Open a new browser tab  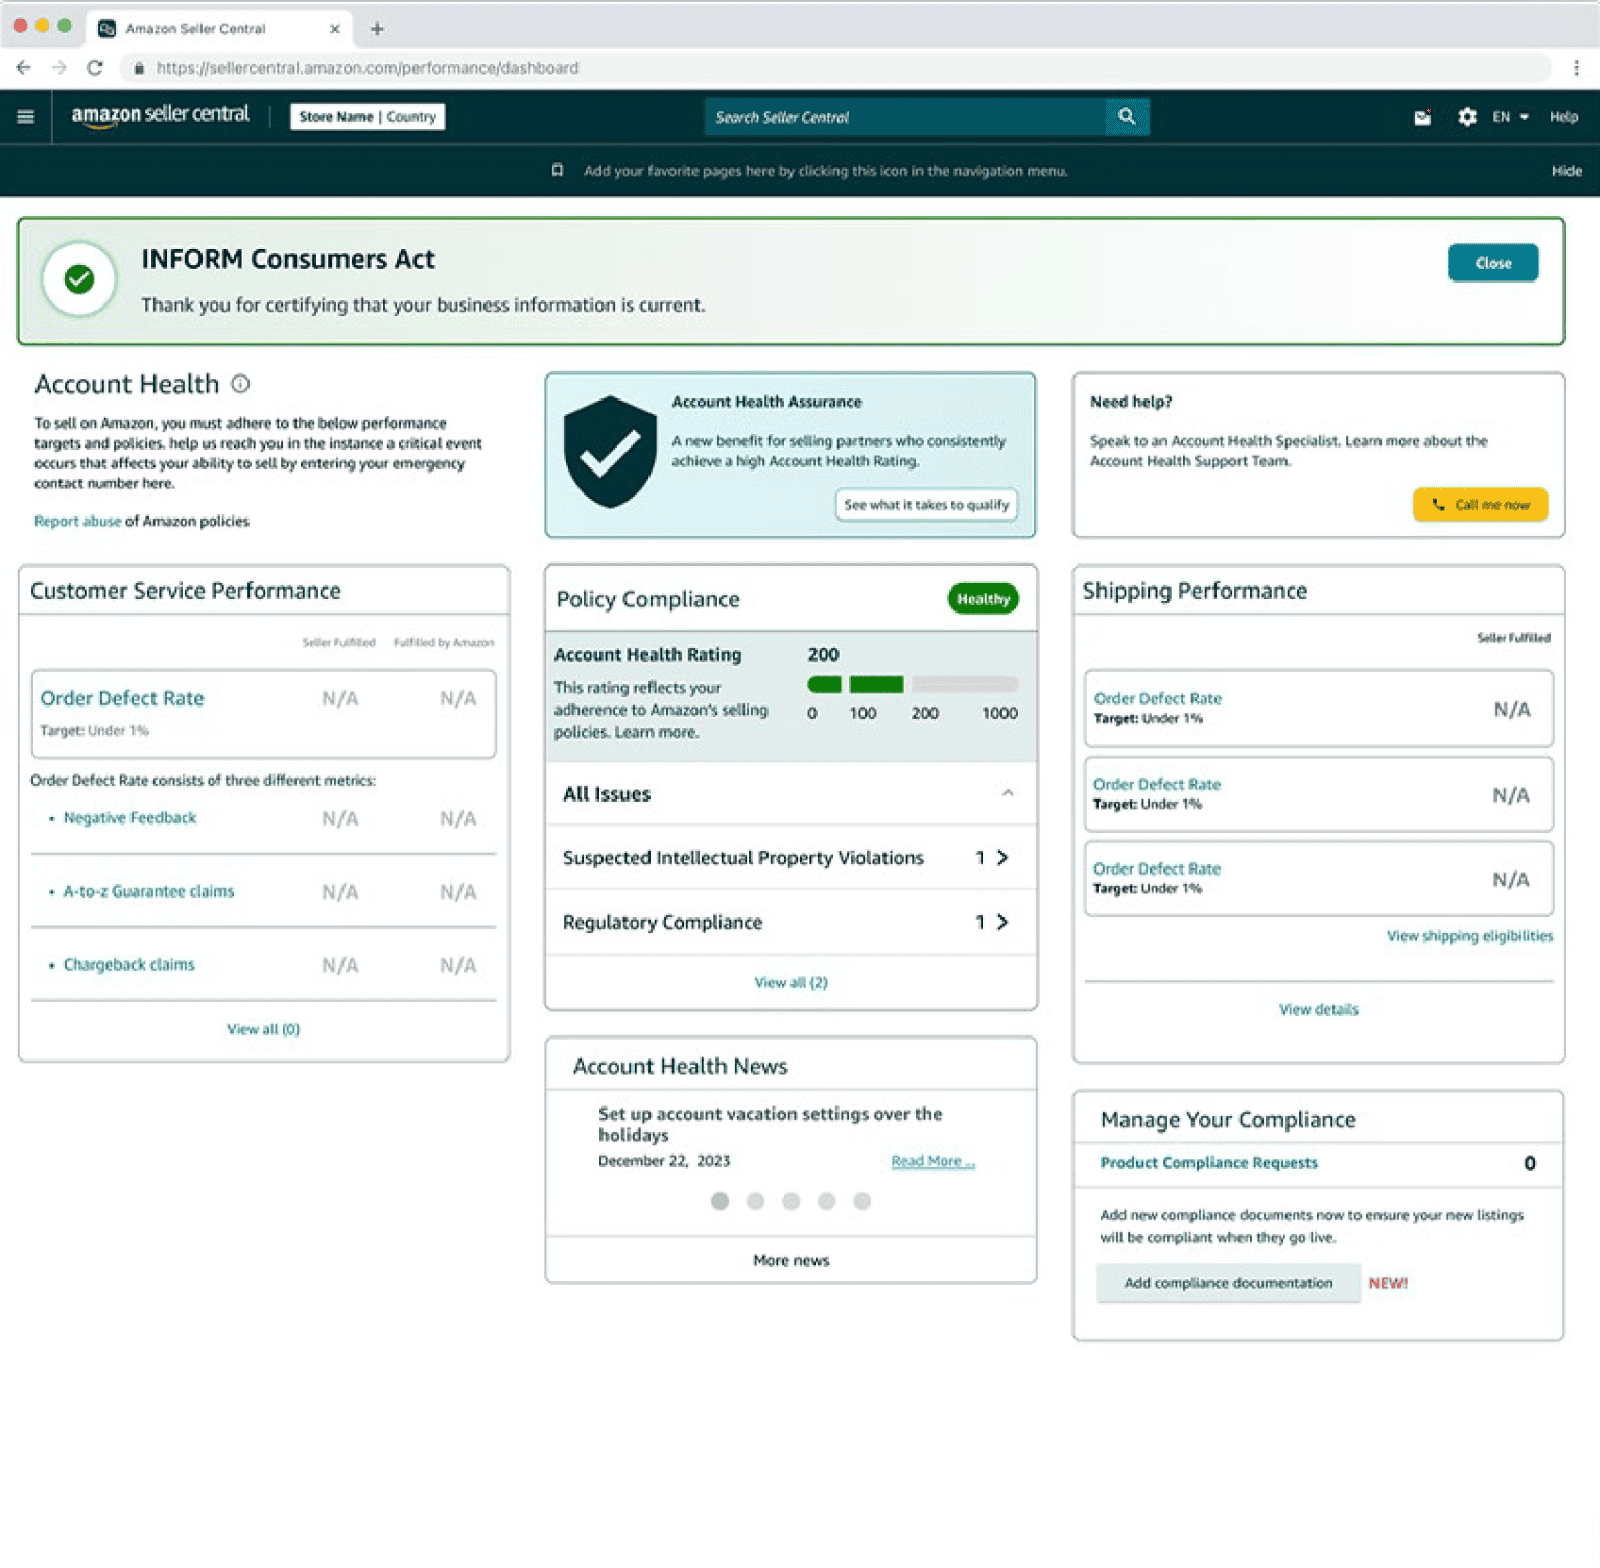click(x=377, y=29)
